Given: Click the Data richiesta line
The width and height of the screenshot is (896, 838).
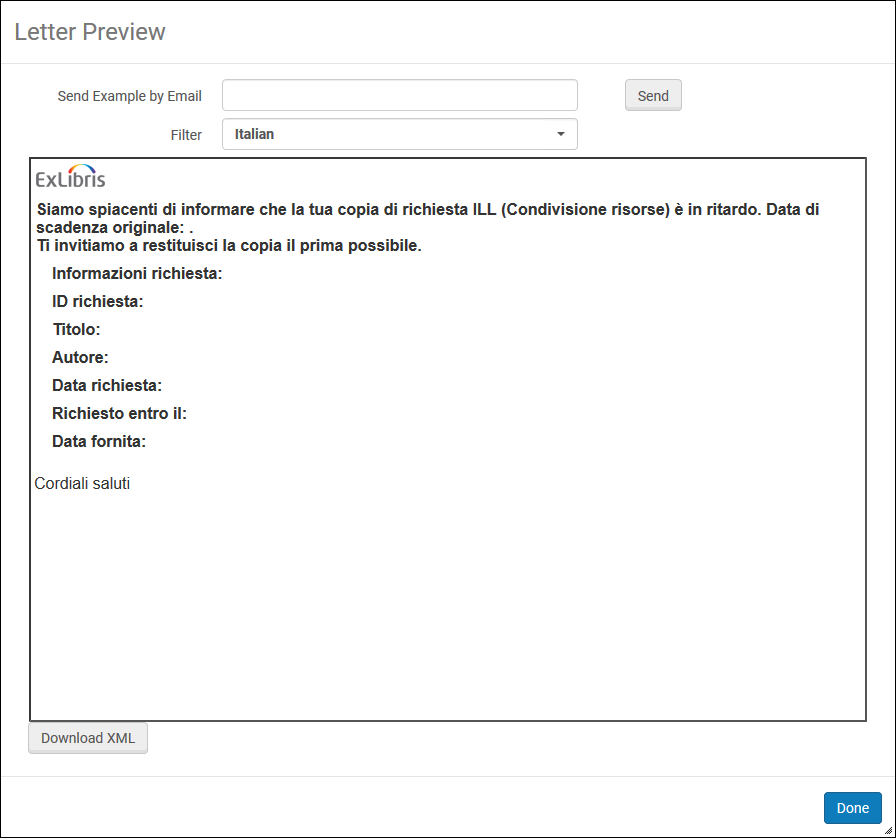Looking at the screenshot, I should (x=107, y=385).
